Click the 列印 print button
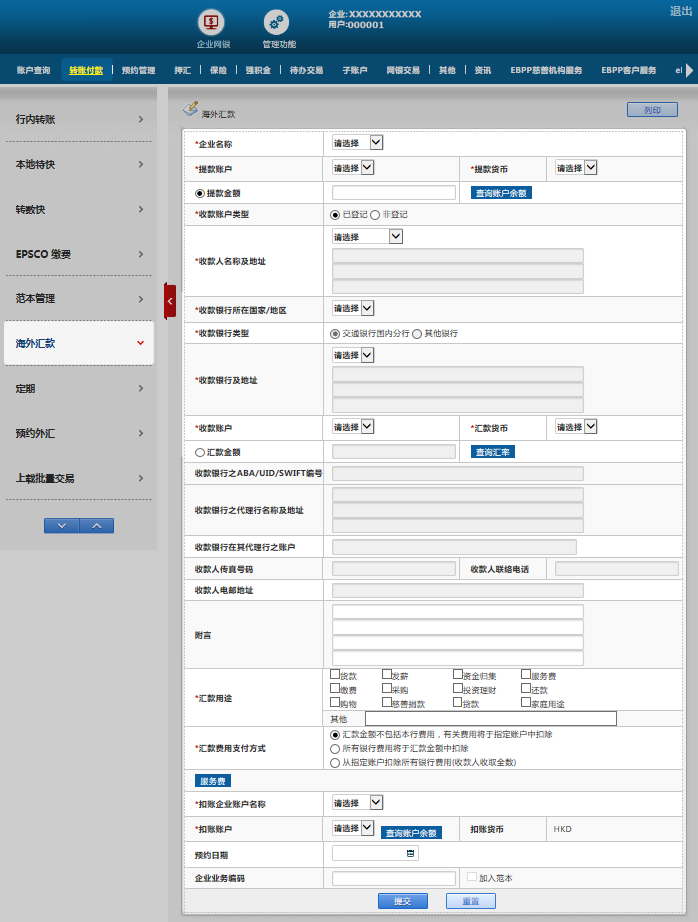The height and width of the screenshot is (922, 698). coord(652,110)
